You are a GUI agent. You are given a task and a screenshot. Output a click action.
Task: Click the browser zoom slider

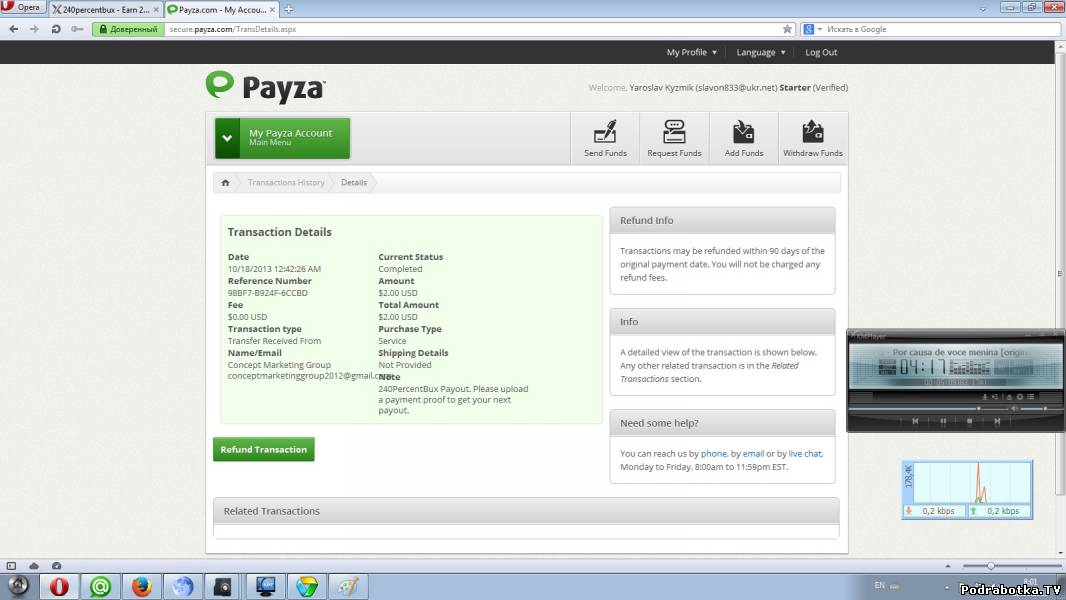990,566
